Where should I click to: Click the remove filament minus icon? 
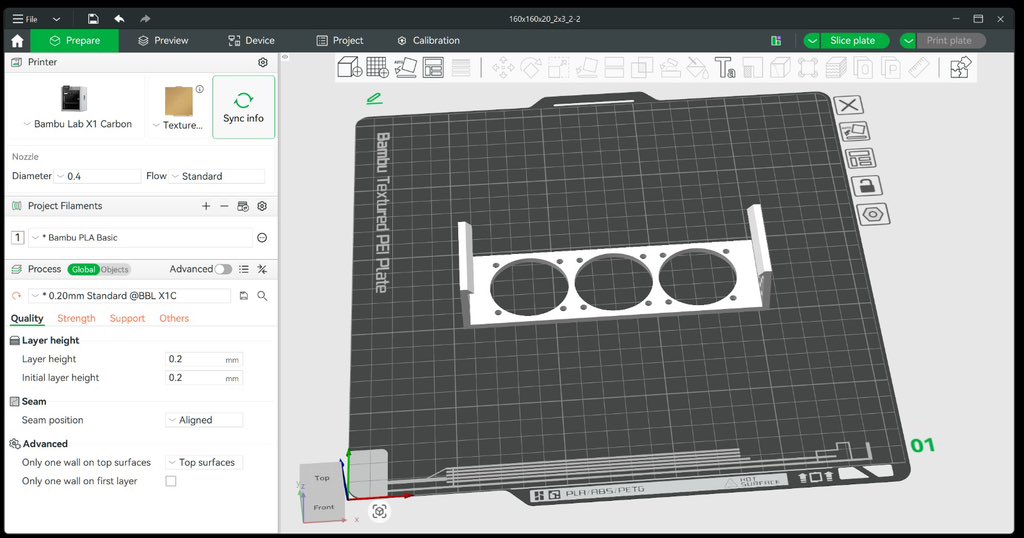224,206
